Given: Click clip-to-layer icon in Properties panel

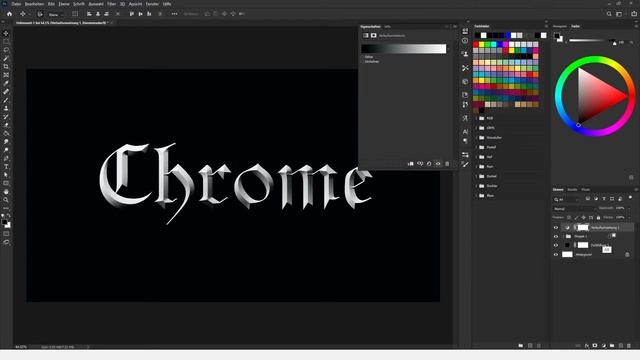Looking at the screenshot, I should coord(411,164).
